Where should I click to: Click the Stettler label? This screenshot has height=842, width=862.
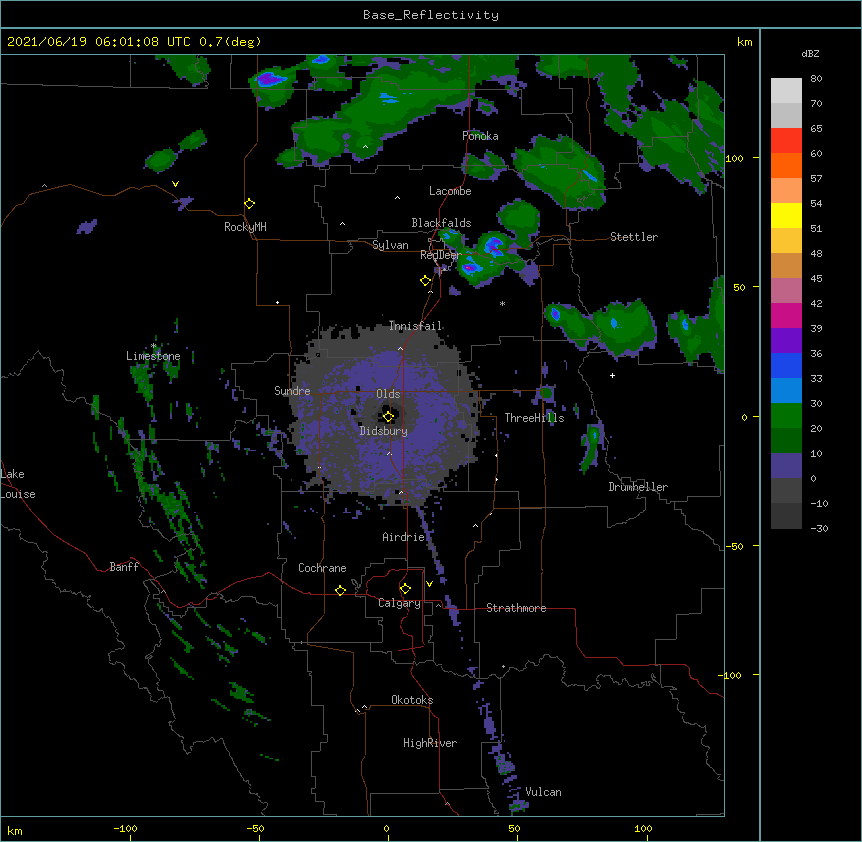point(634,237)
